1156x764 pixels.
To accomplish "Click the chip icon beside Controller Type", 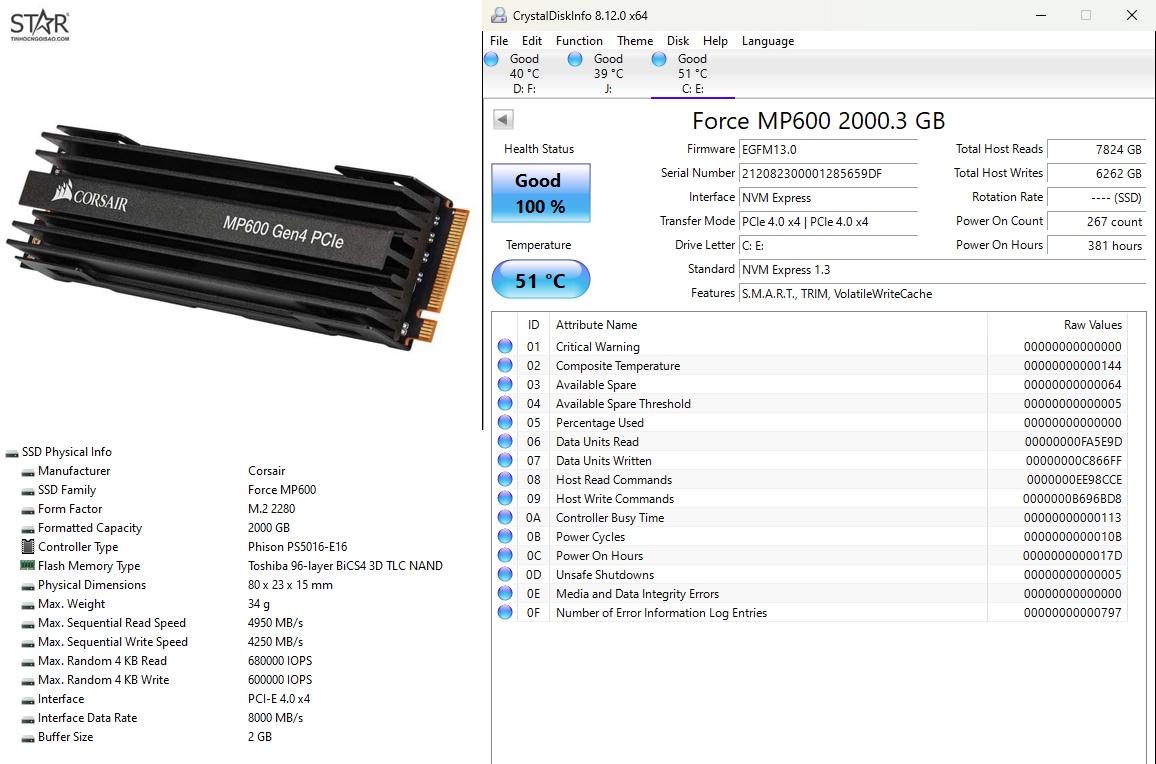I will (28, 546).
